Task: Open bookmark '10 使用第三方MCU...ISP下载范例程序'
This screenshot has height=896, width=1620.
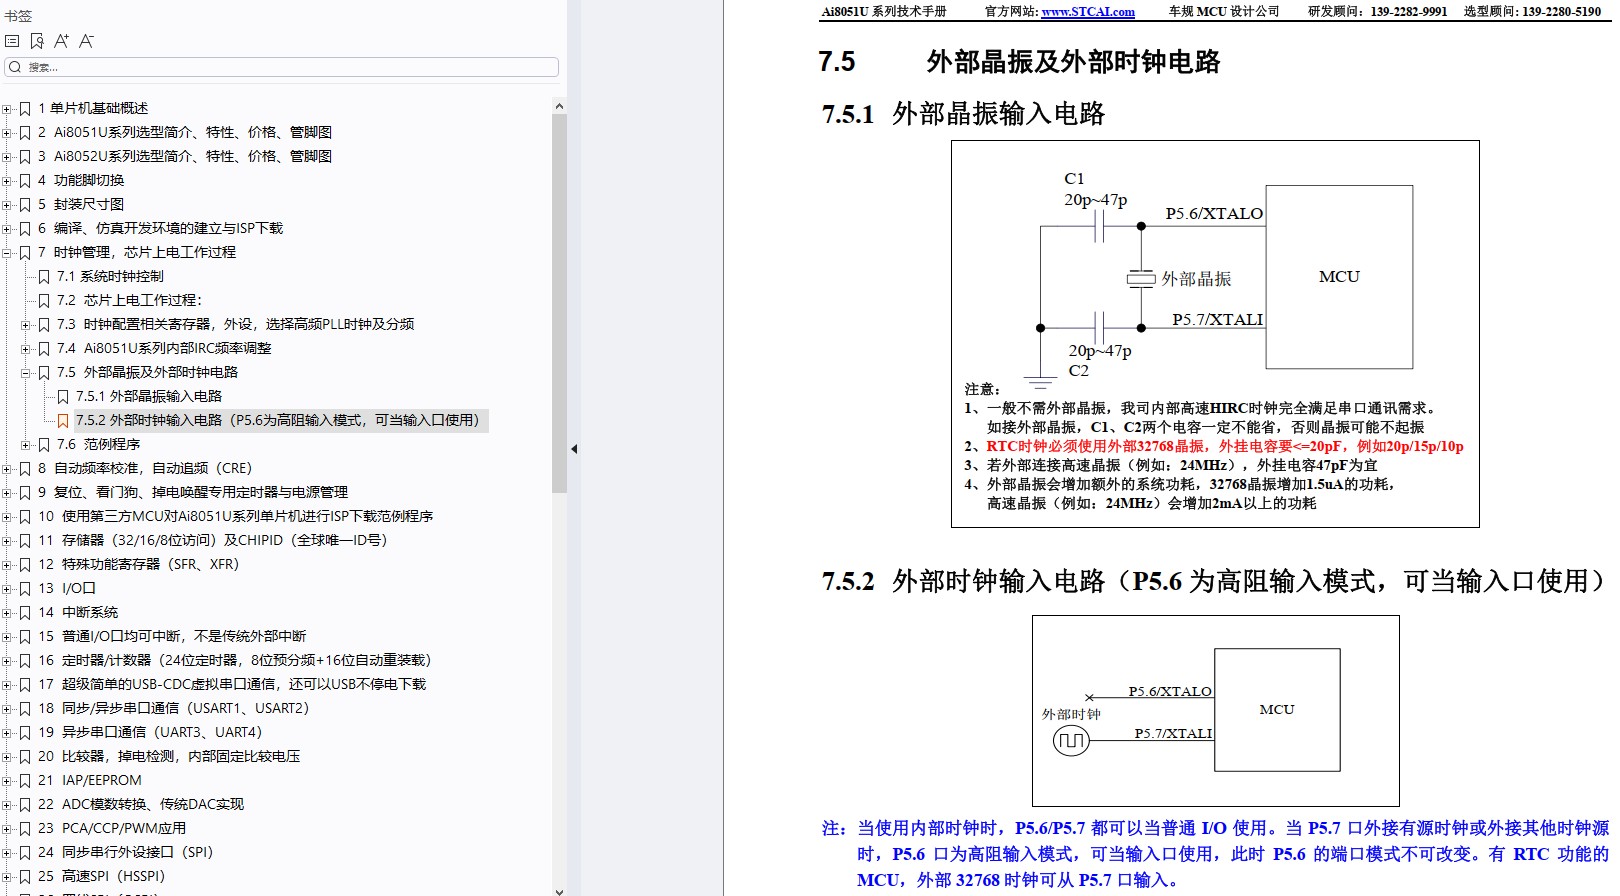Action: [x=235, y=516]
